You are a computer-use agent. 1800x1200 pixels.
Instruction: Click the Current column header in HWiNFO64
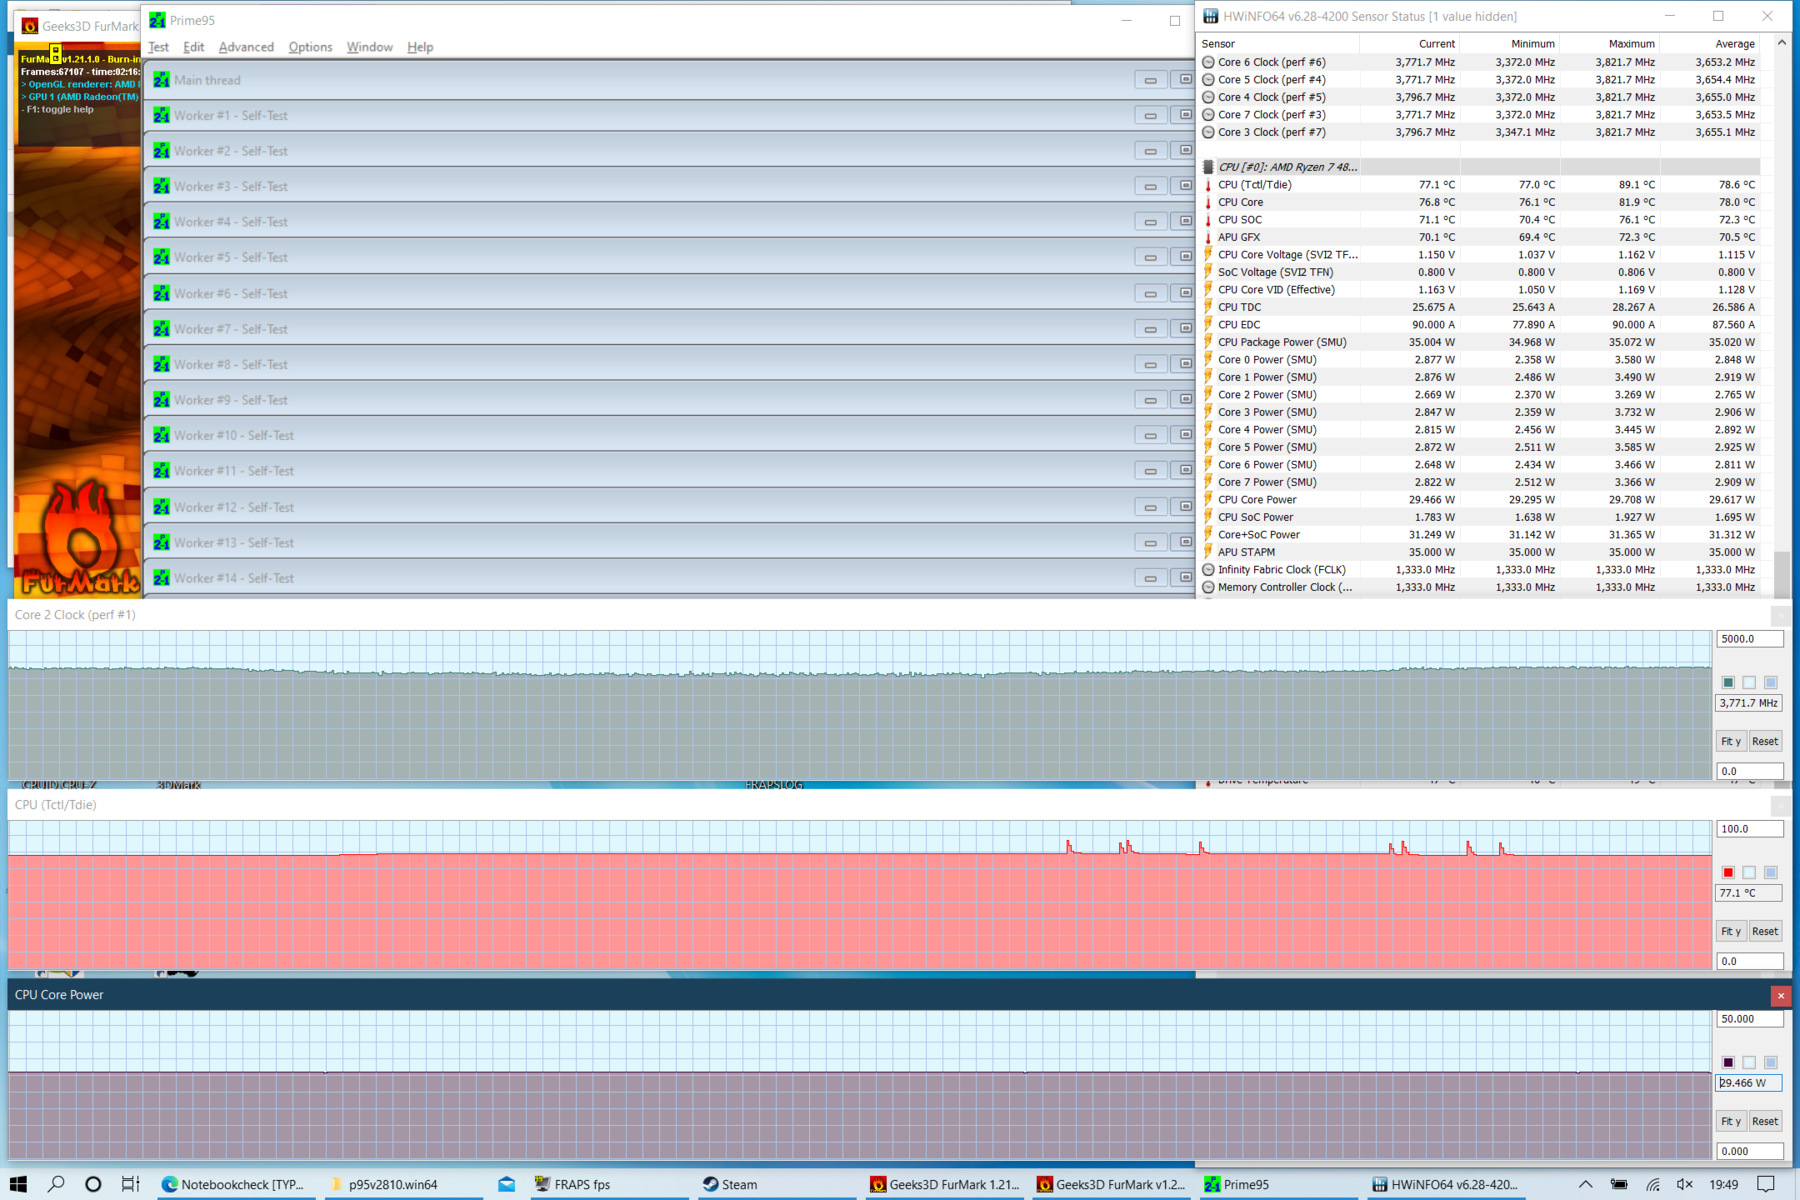(x=1409, y=44)
